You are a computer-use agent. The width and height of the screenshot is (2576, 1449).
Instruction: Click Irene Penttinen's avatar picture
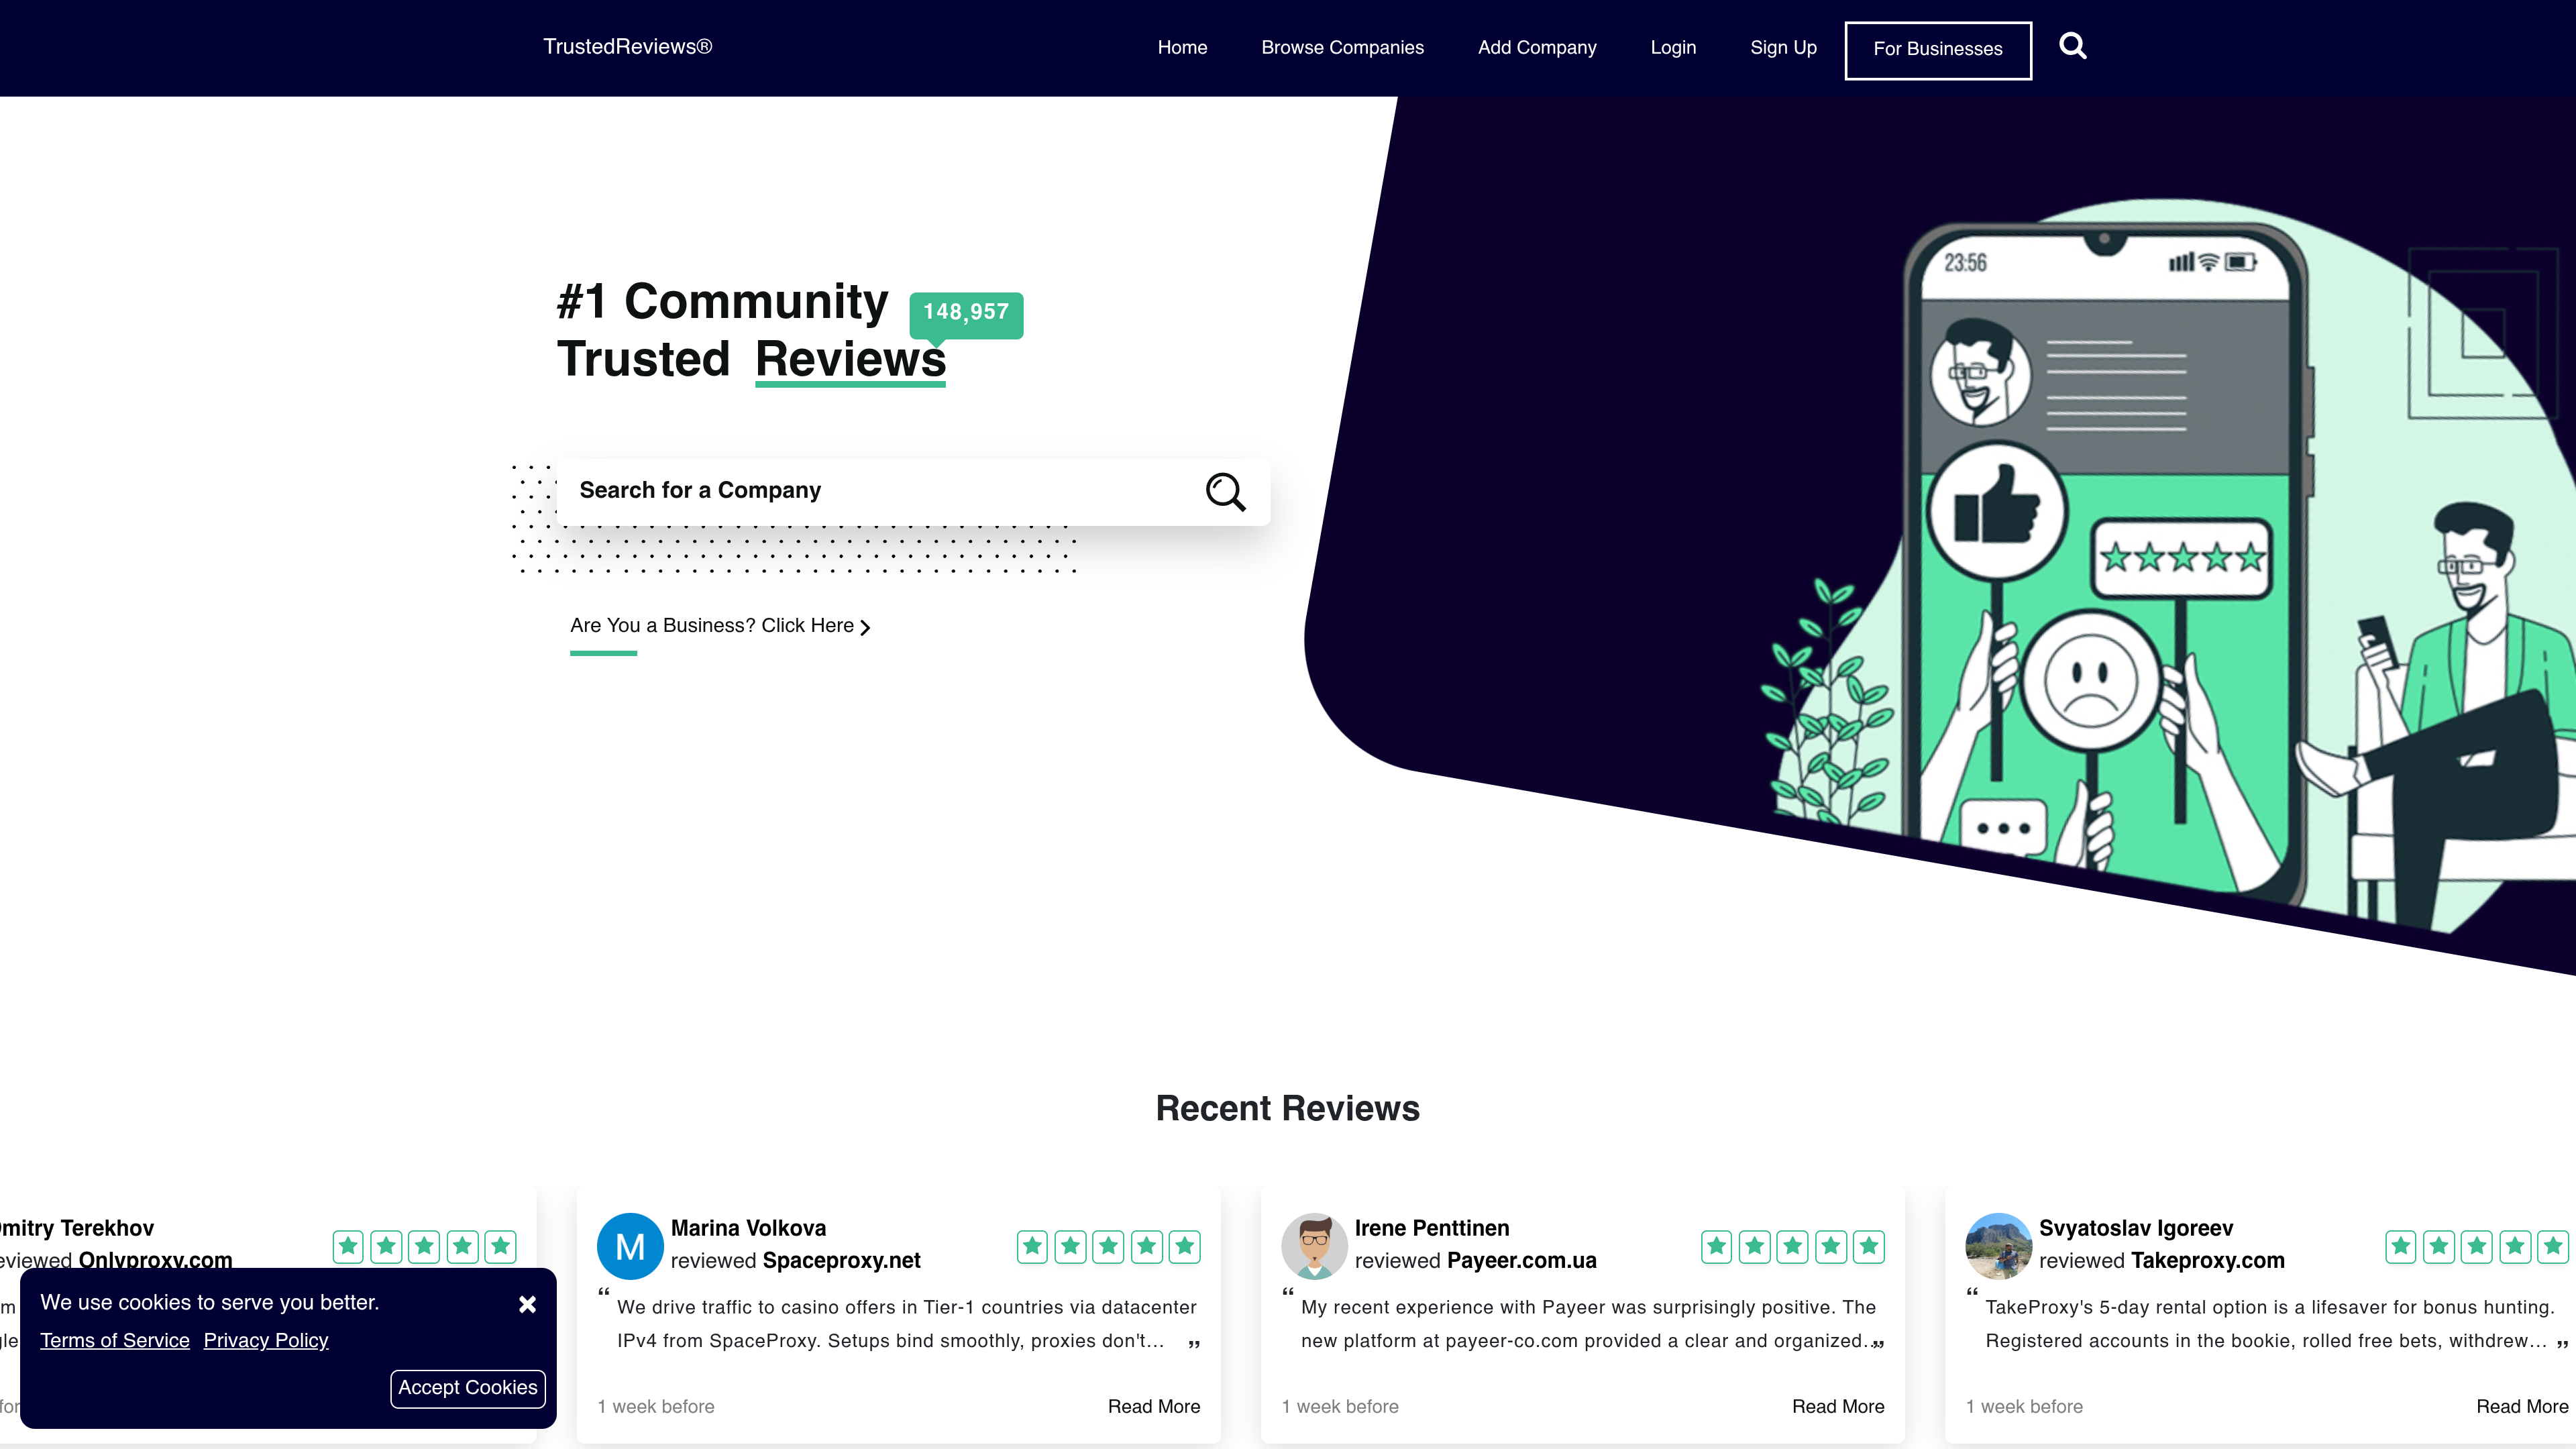pos(1314,1246)
